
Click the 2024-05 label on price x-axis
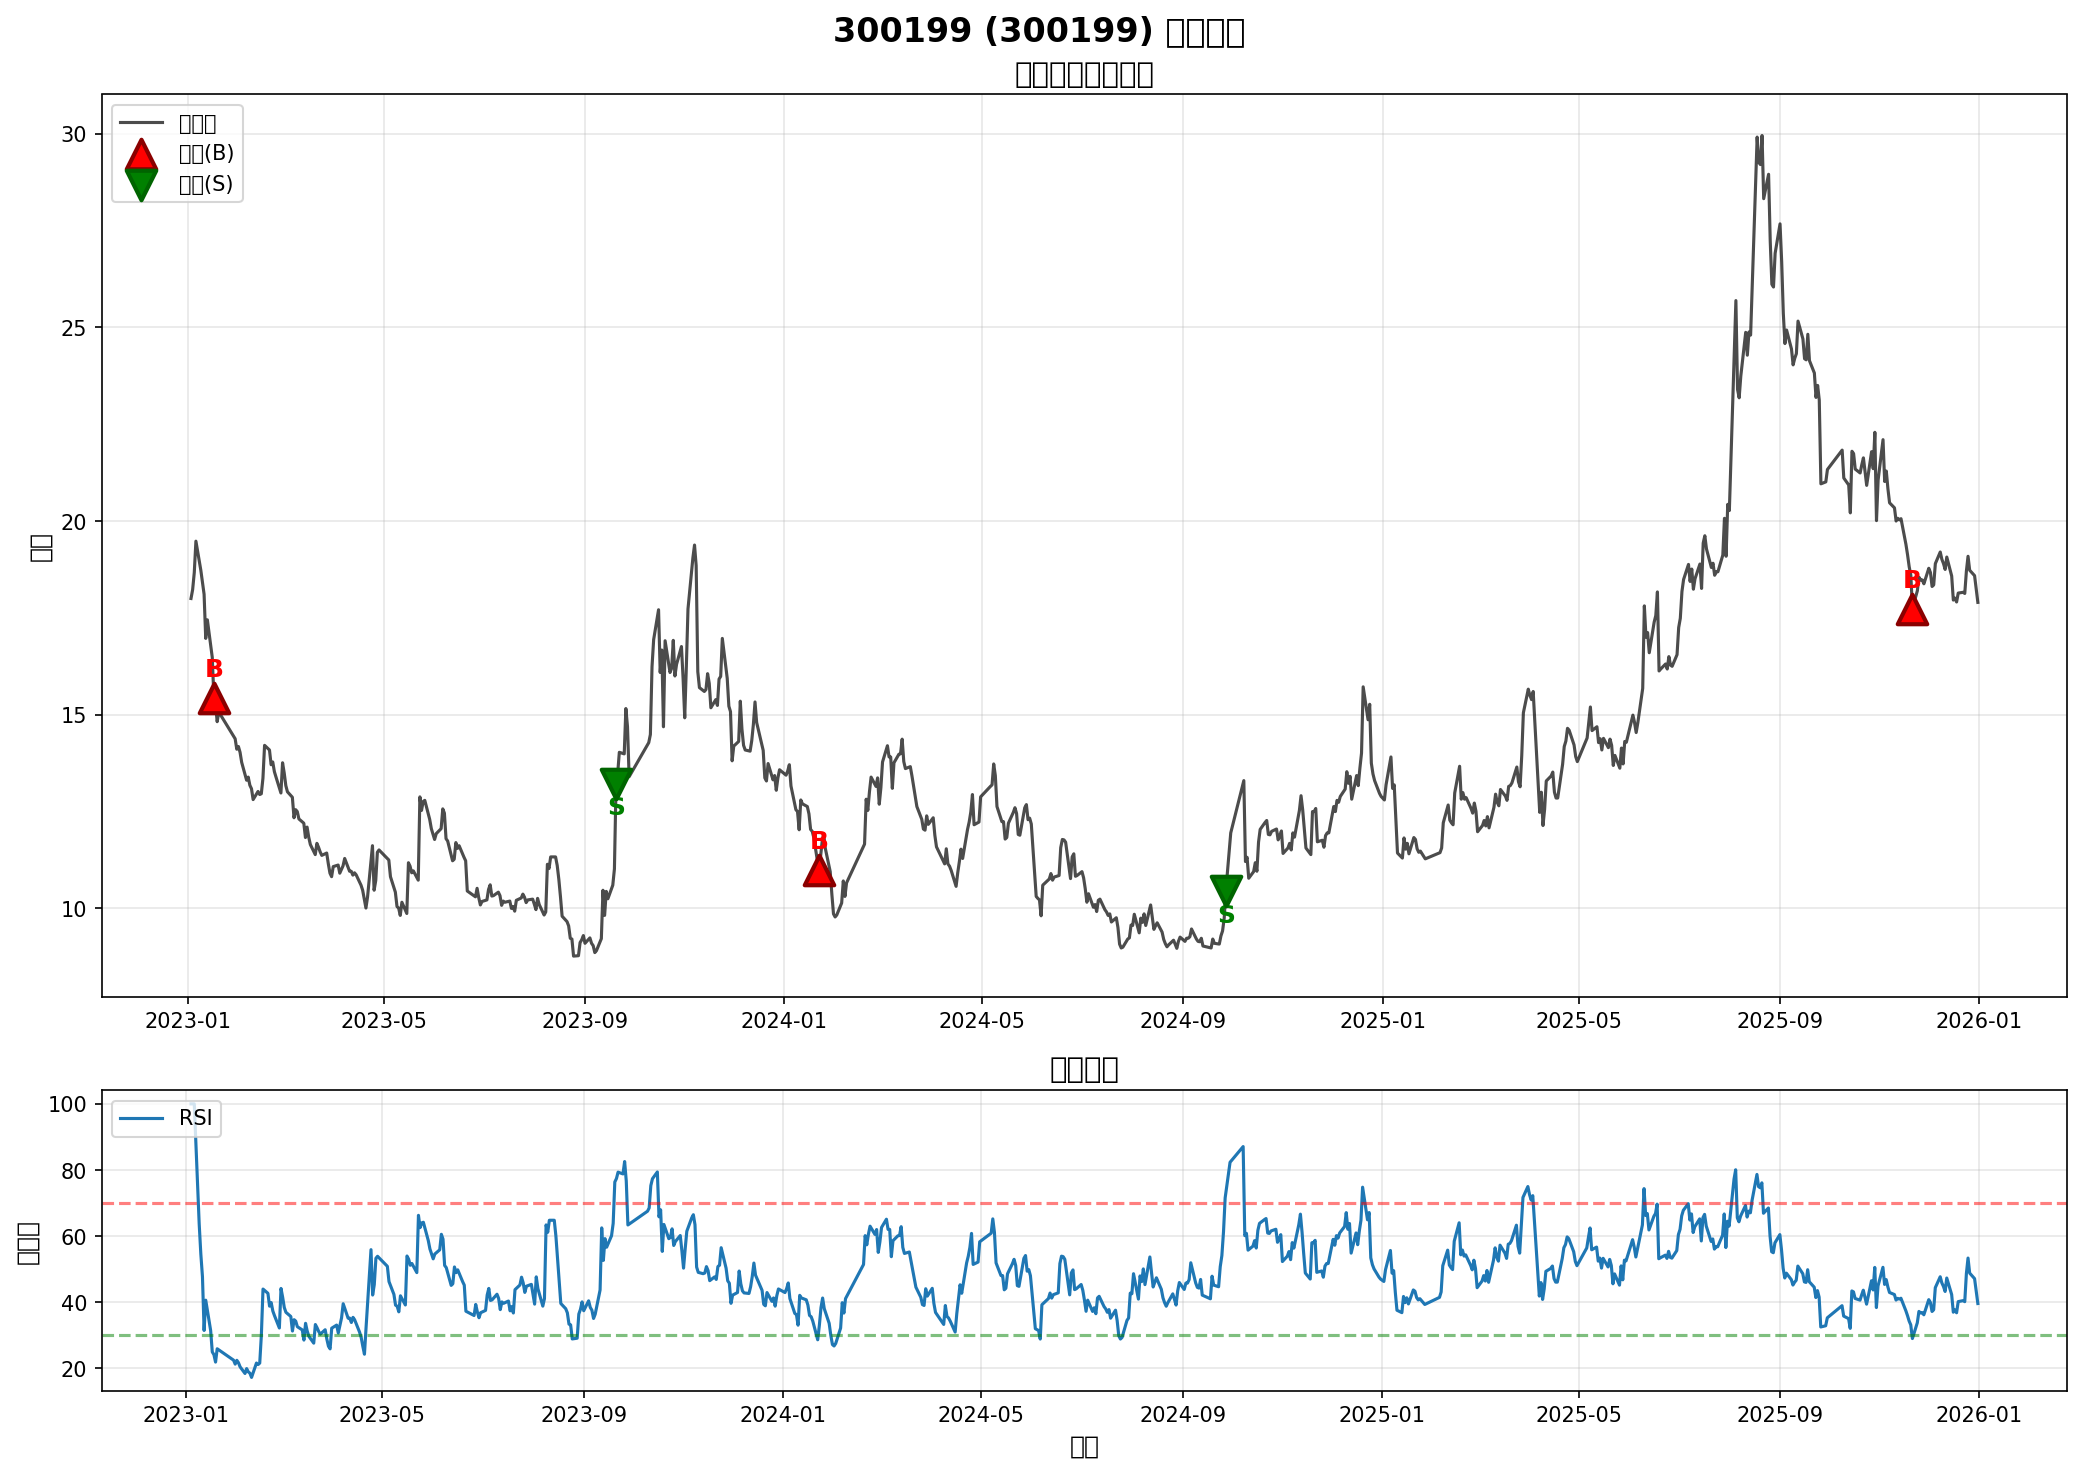pos(982,1021)
